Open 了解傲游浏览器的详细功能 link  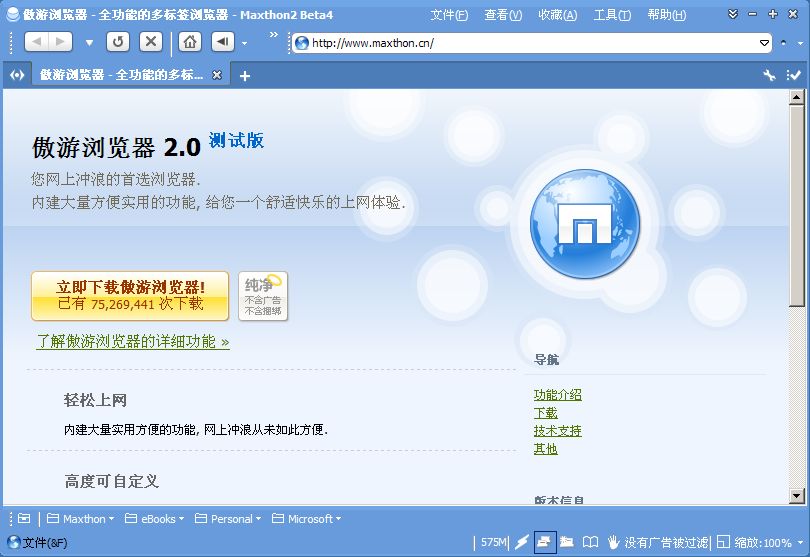pyautogui.click(x=133, y=342)
